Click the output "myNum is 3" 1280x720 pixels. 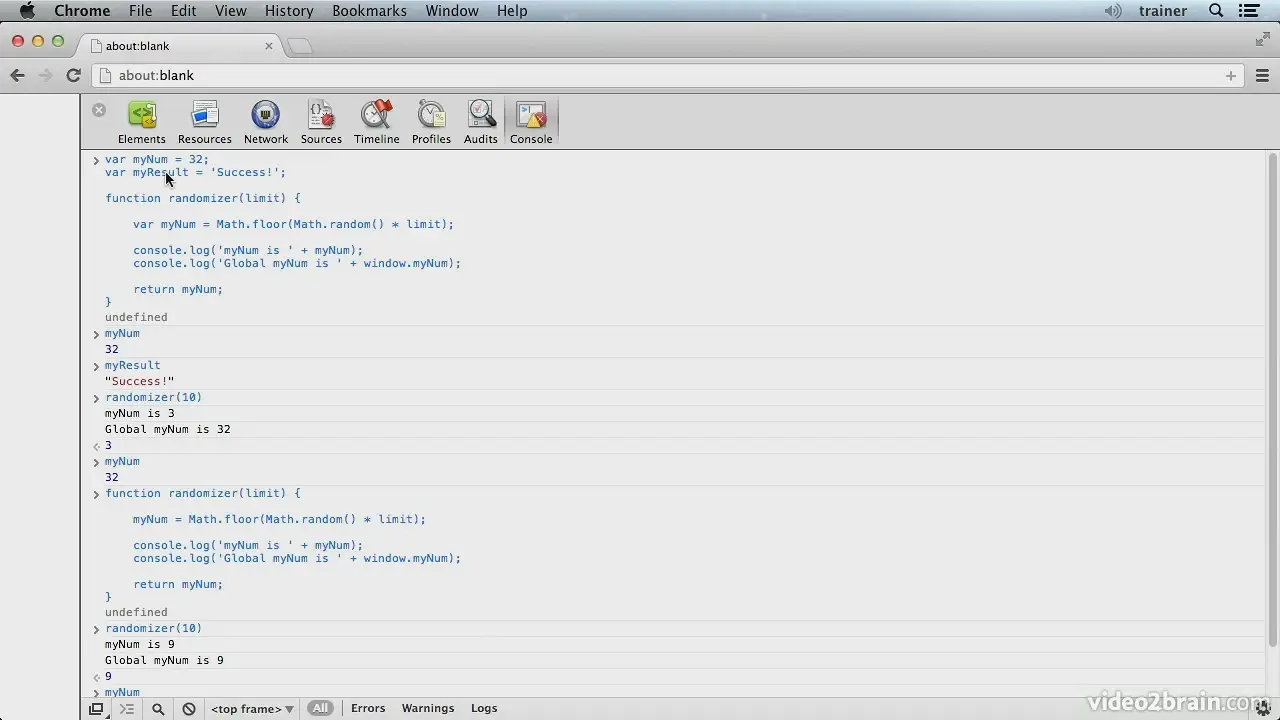(x=140, y=413)
